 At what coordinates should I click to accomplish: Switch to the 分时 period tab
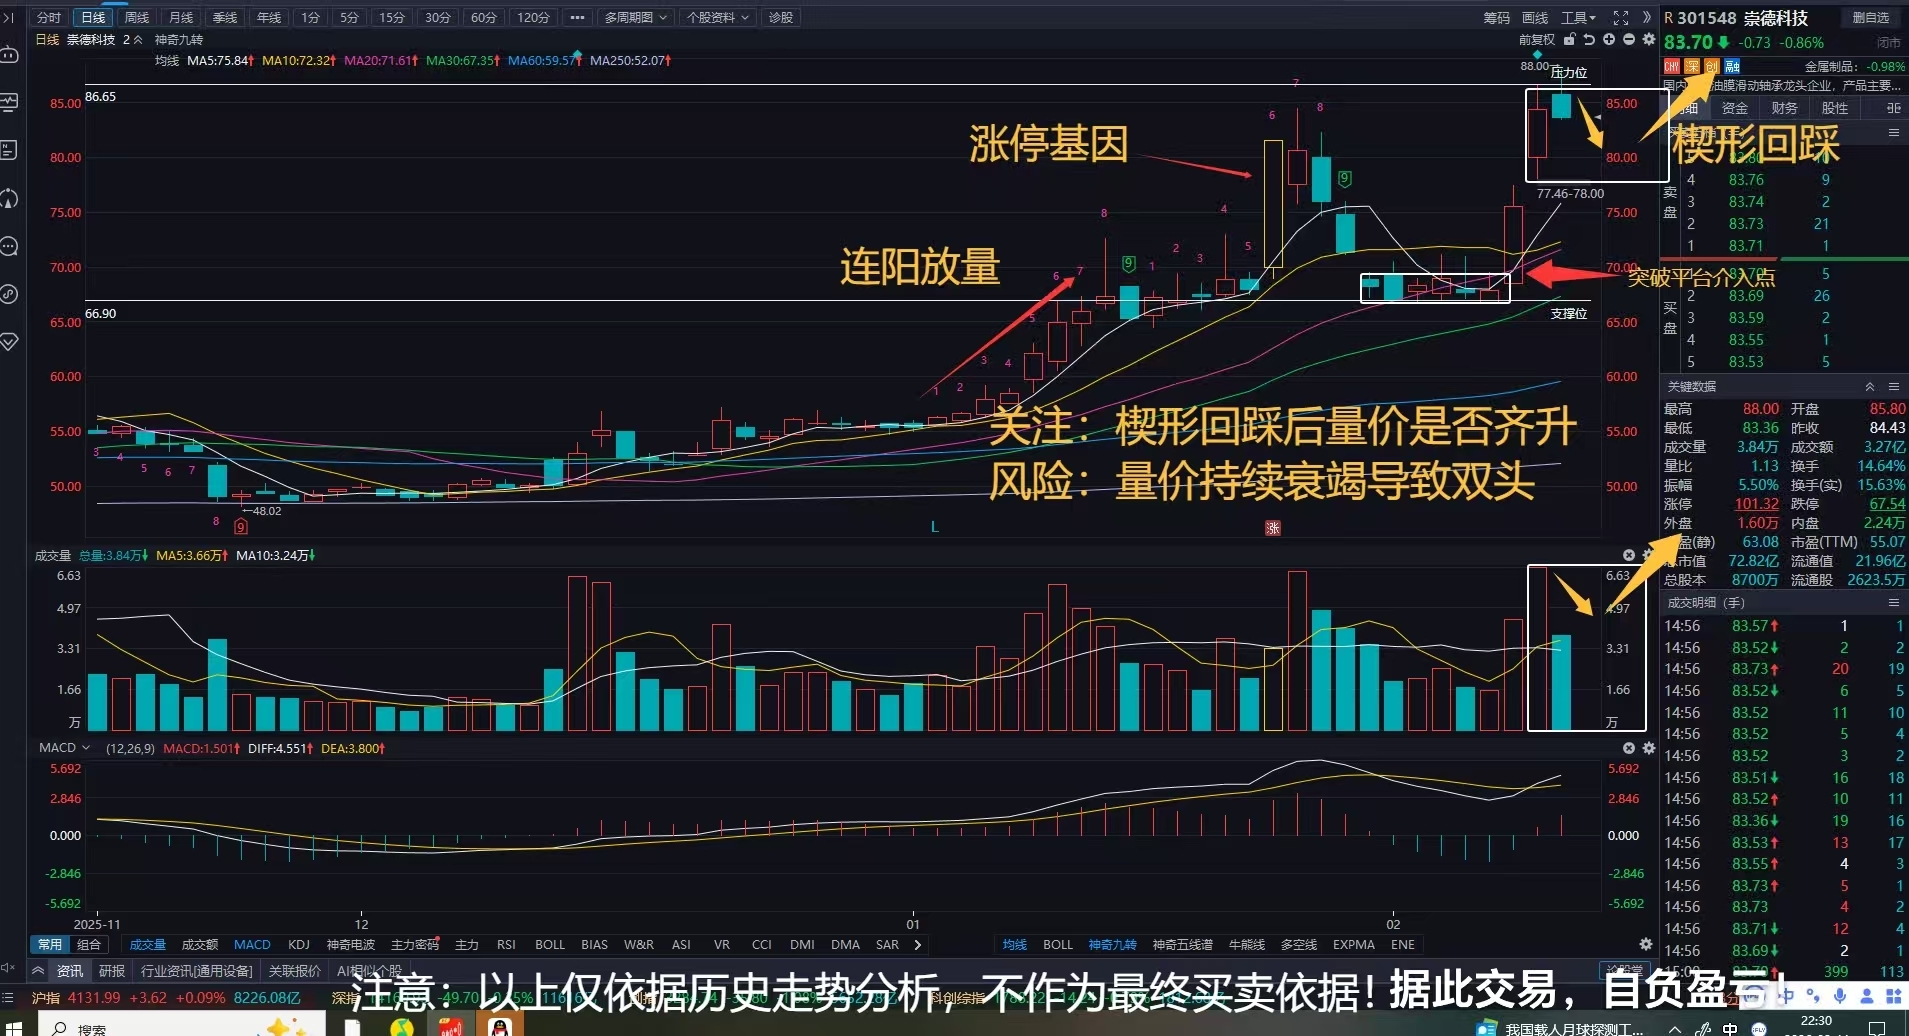coord(49,18)
